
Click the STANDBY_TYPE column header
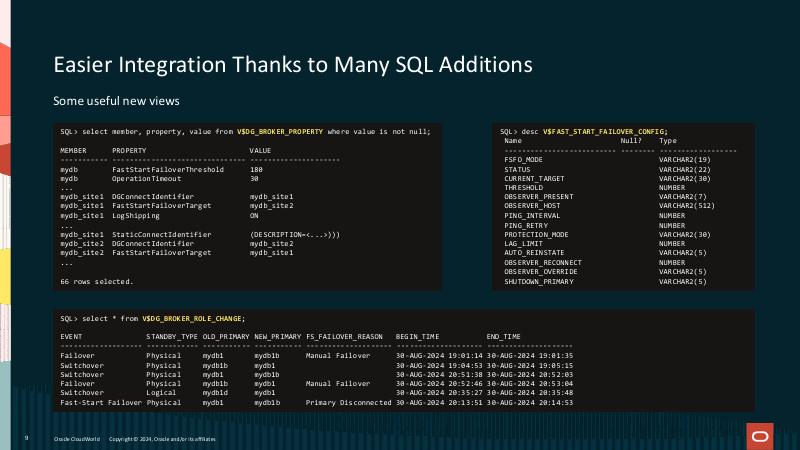(172, 337)
